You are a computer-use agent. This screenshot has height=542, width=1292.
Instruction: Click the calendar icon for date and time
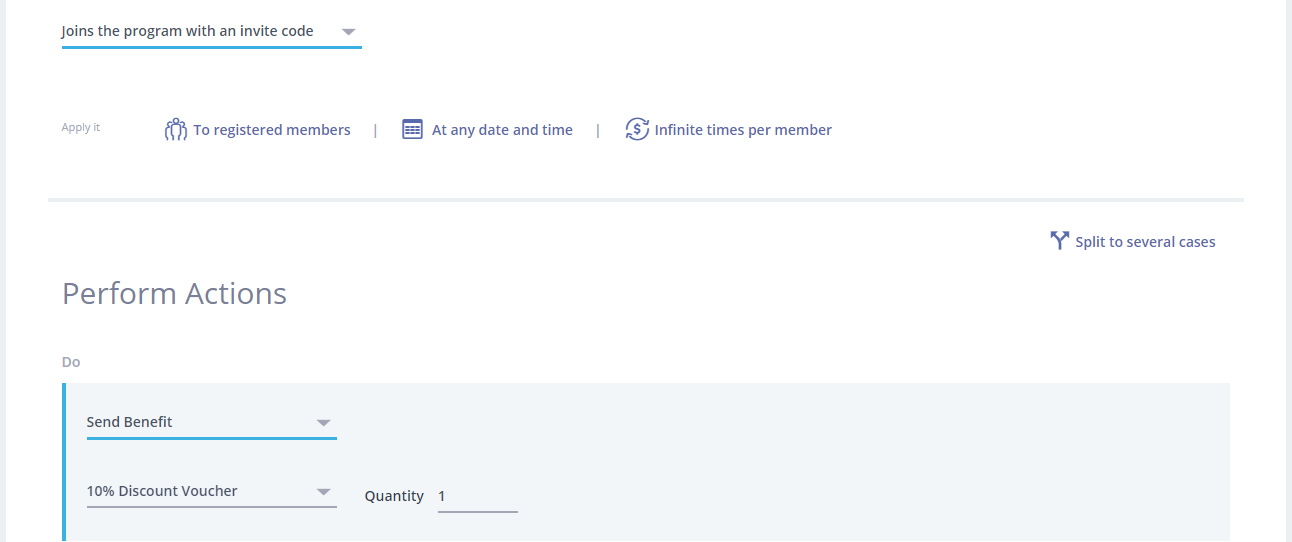(x=412, y=129)
